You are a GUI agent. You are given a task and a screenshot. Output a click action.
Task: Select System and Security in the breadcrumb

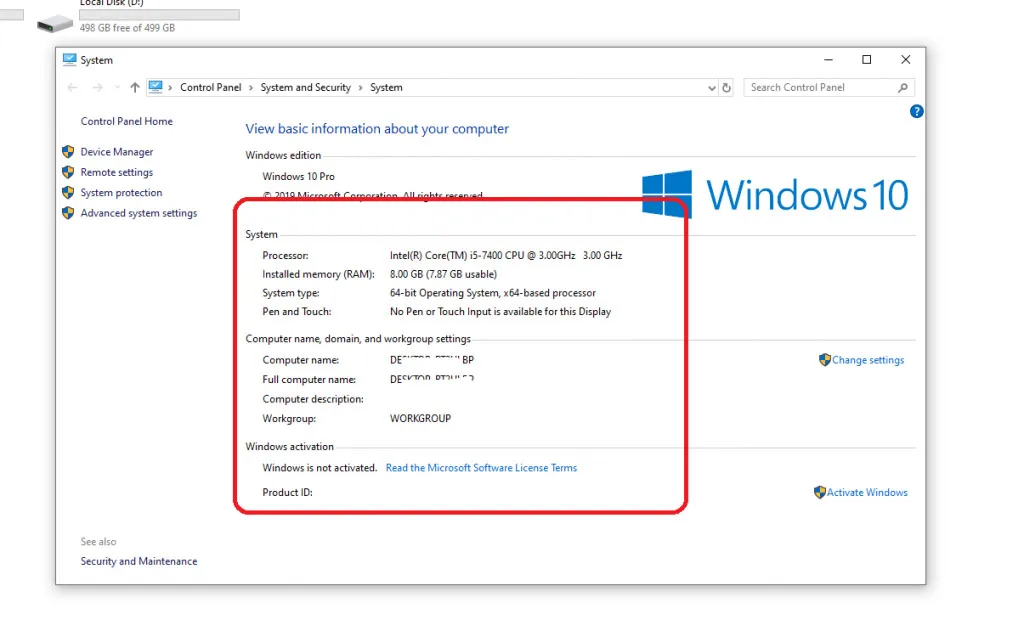click(x=306, y=88)
